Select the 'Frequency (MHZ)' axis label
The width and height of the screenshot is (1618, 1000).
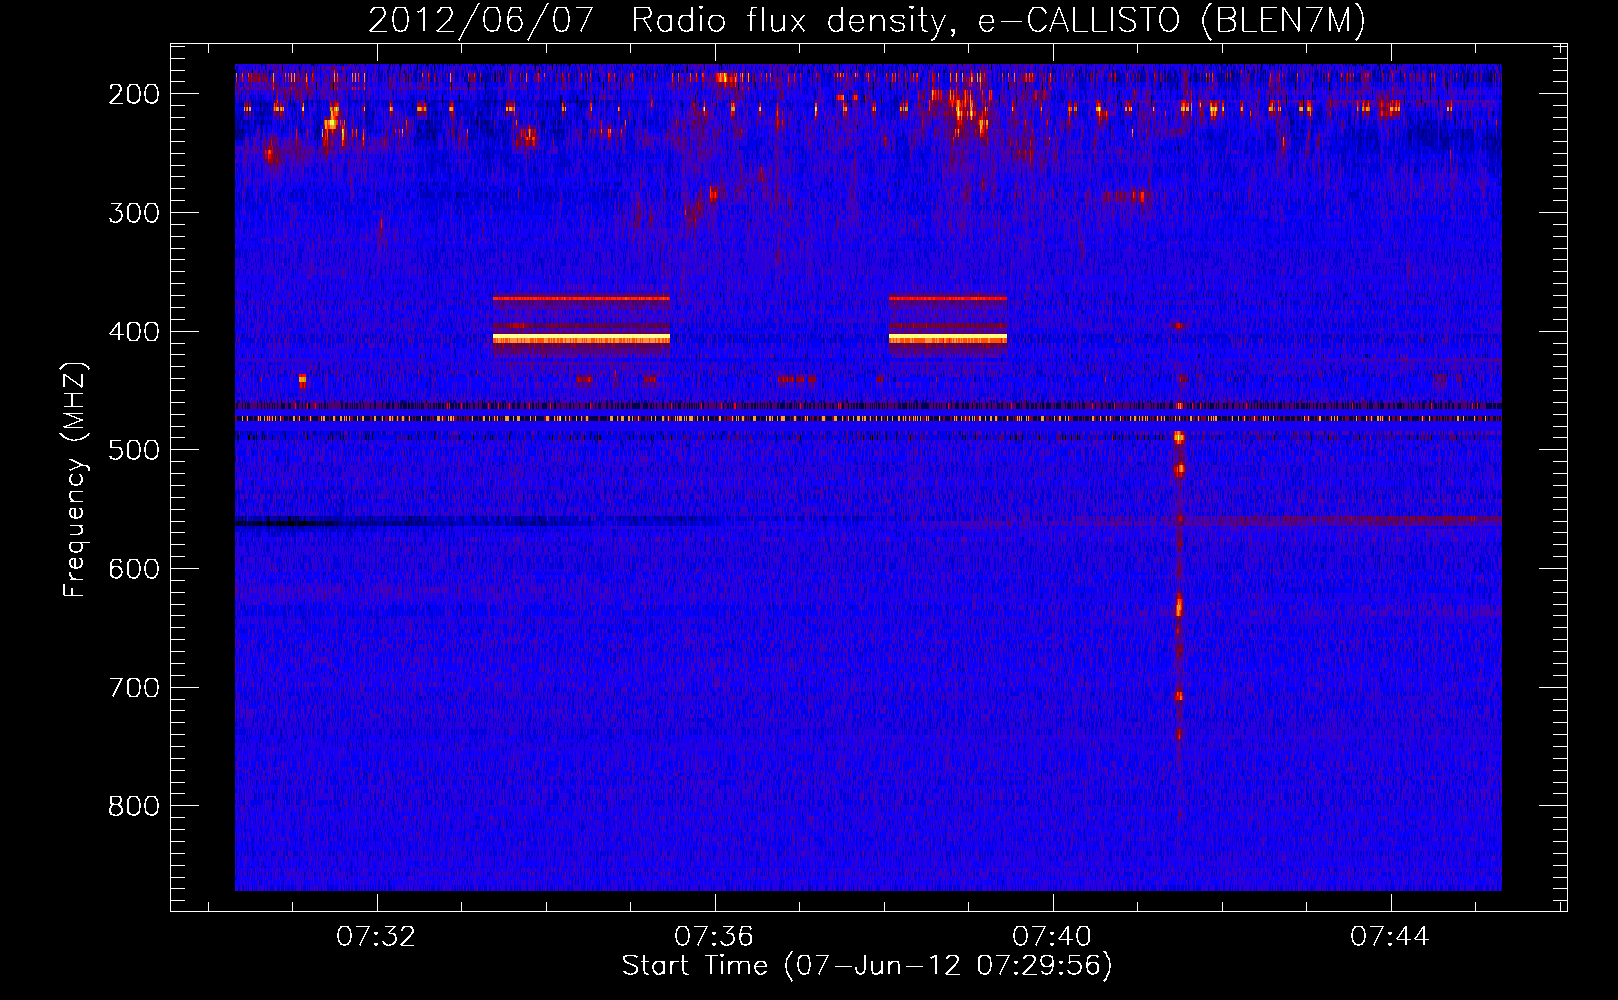click(75, 480)
